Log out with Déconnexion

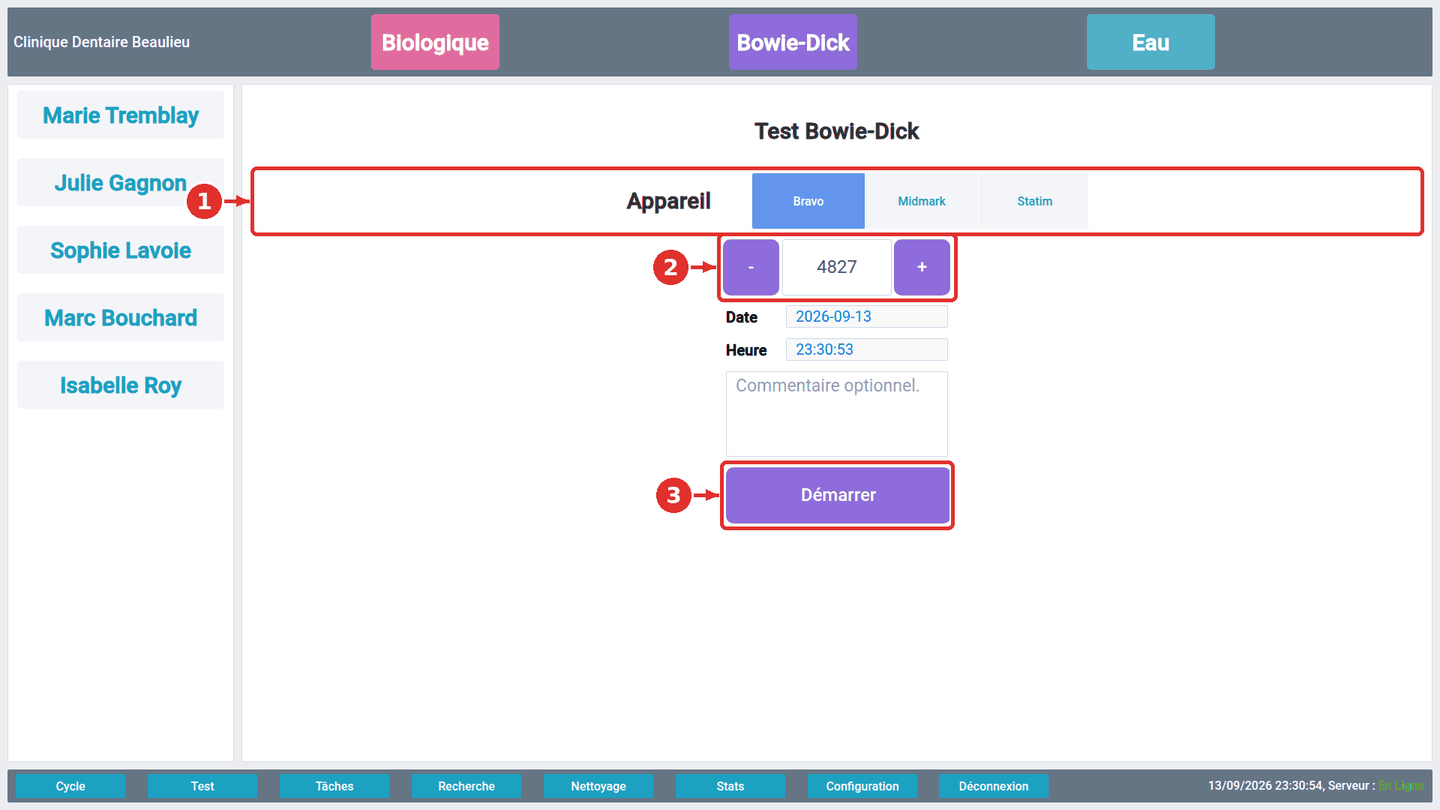(994, 786)
